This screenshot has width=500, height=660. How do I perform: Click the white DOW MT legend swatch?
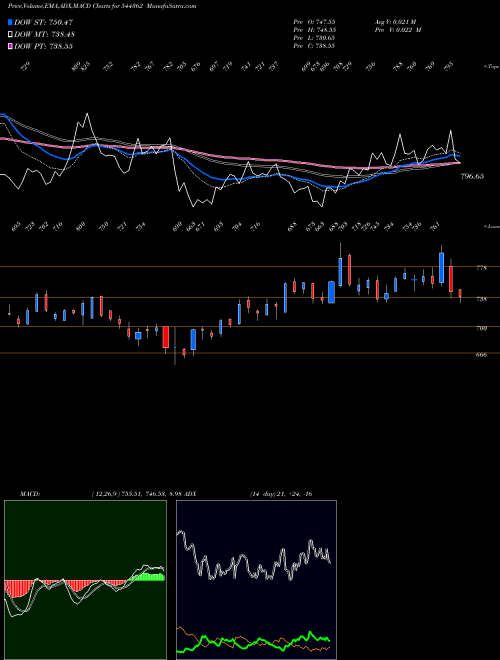(x=10, y=34)
